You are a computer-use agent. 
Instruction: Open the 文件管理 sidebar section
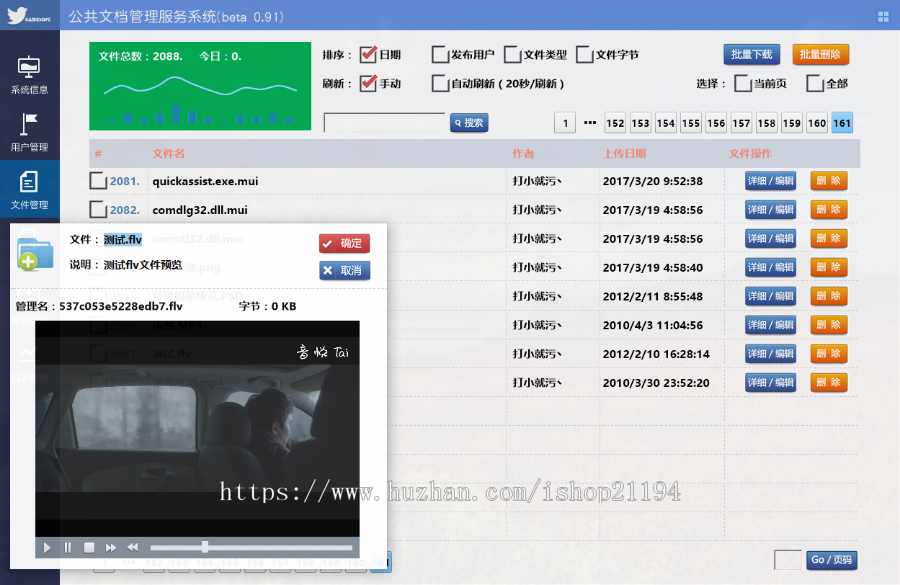(29, 189)
